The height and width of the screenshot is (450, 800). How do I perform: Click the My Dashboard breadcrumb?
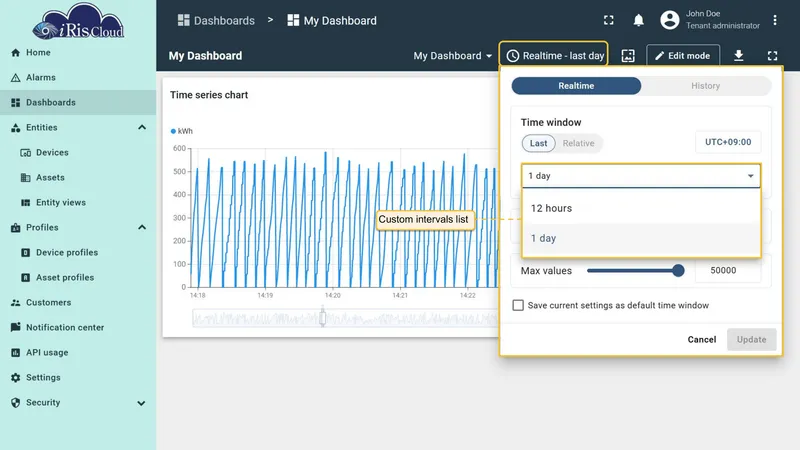click(x=332, y=20)
